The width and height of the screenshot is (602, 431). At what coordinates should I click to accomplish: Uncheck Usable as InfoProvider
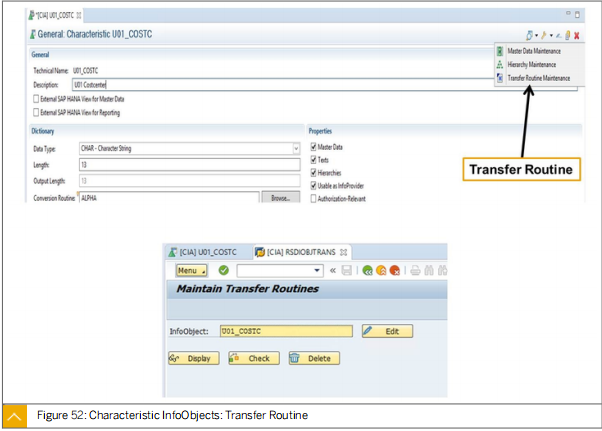[314, 186]
